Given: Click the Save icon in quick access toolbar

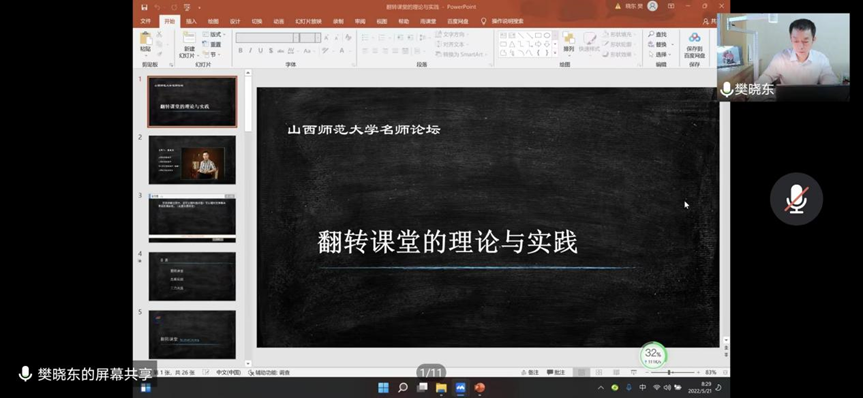Looking at the screenshot, I should tap(144, 7).
